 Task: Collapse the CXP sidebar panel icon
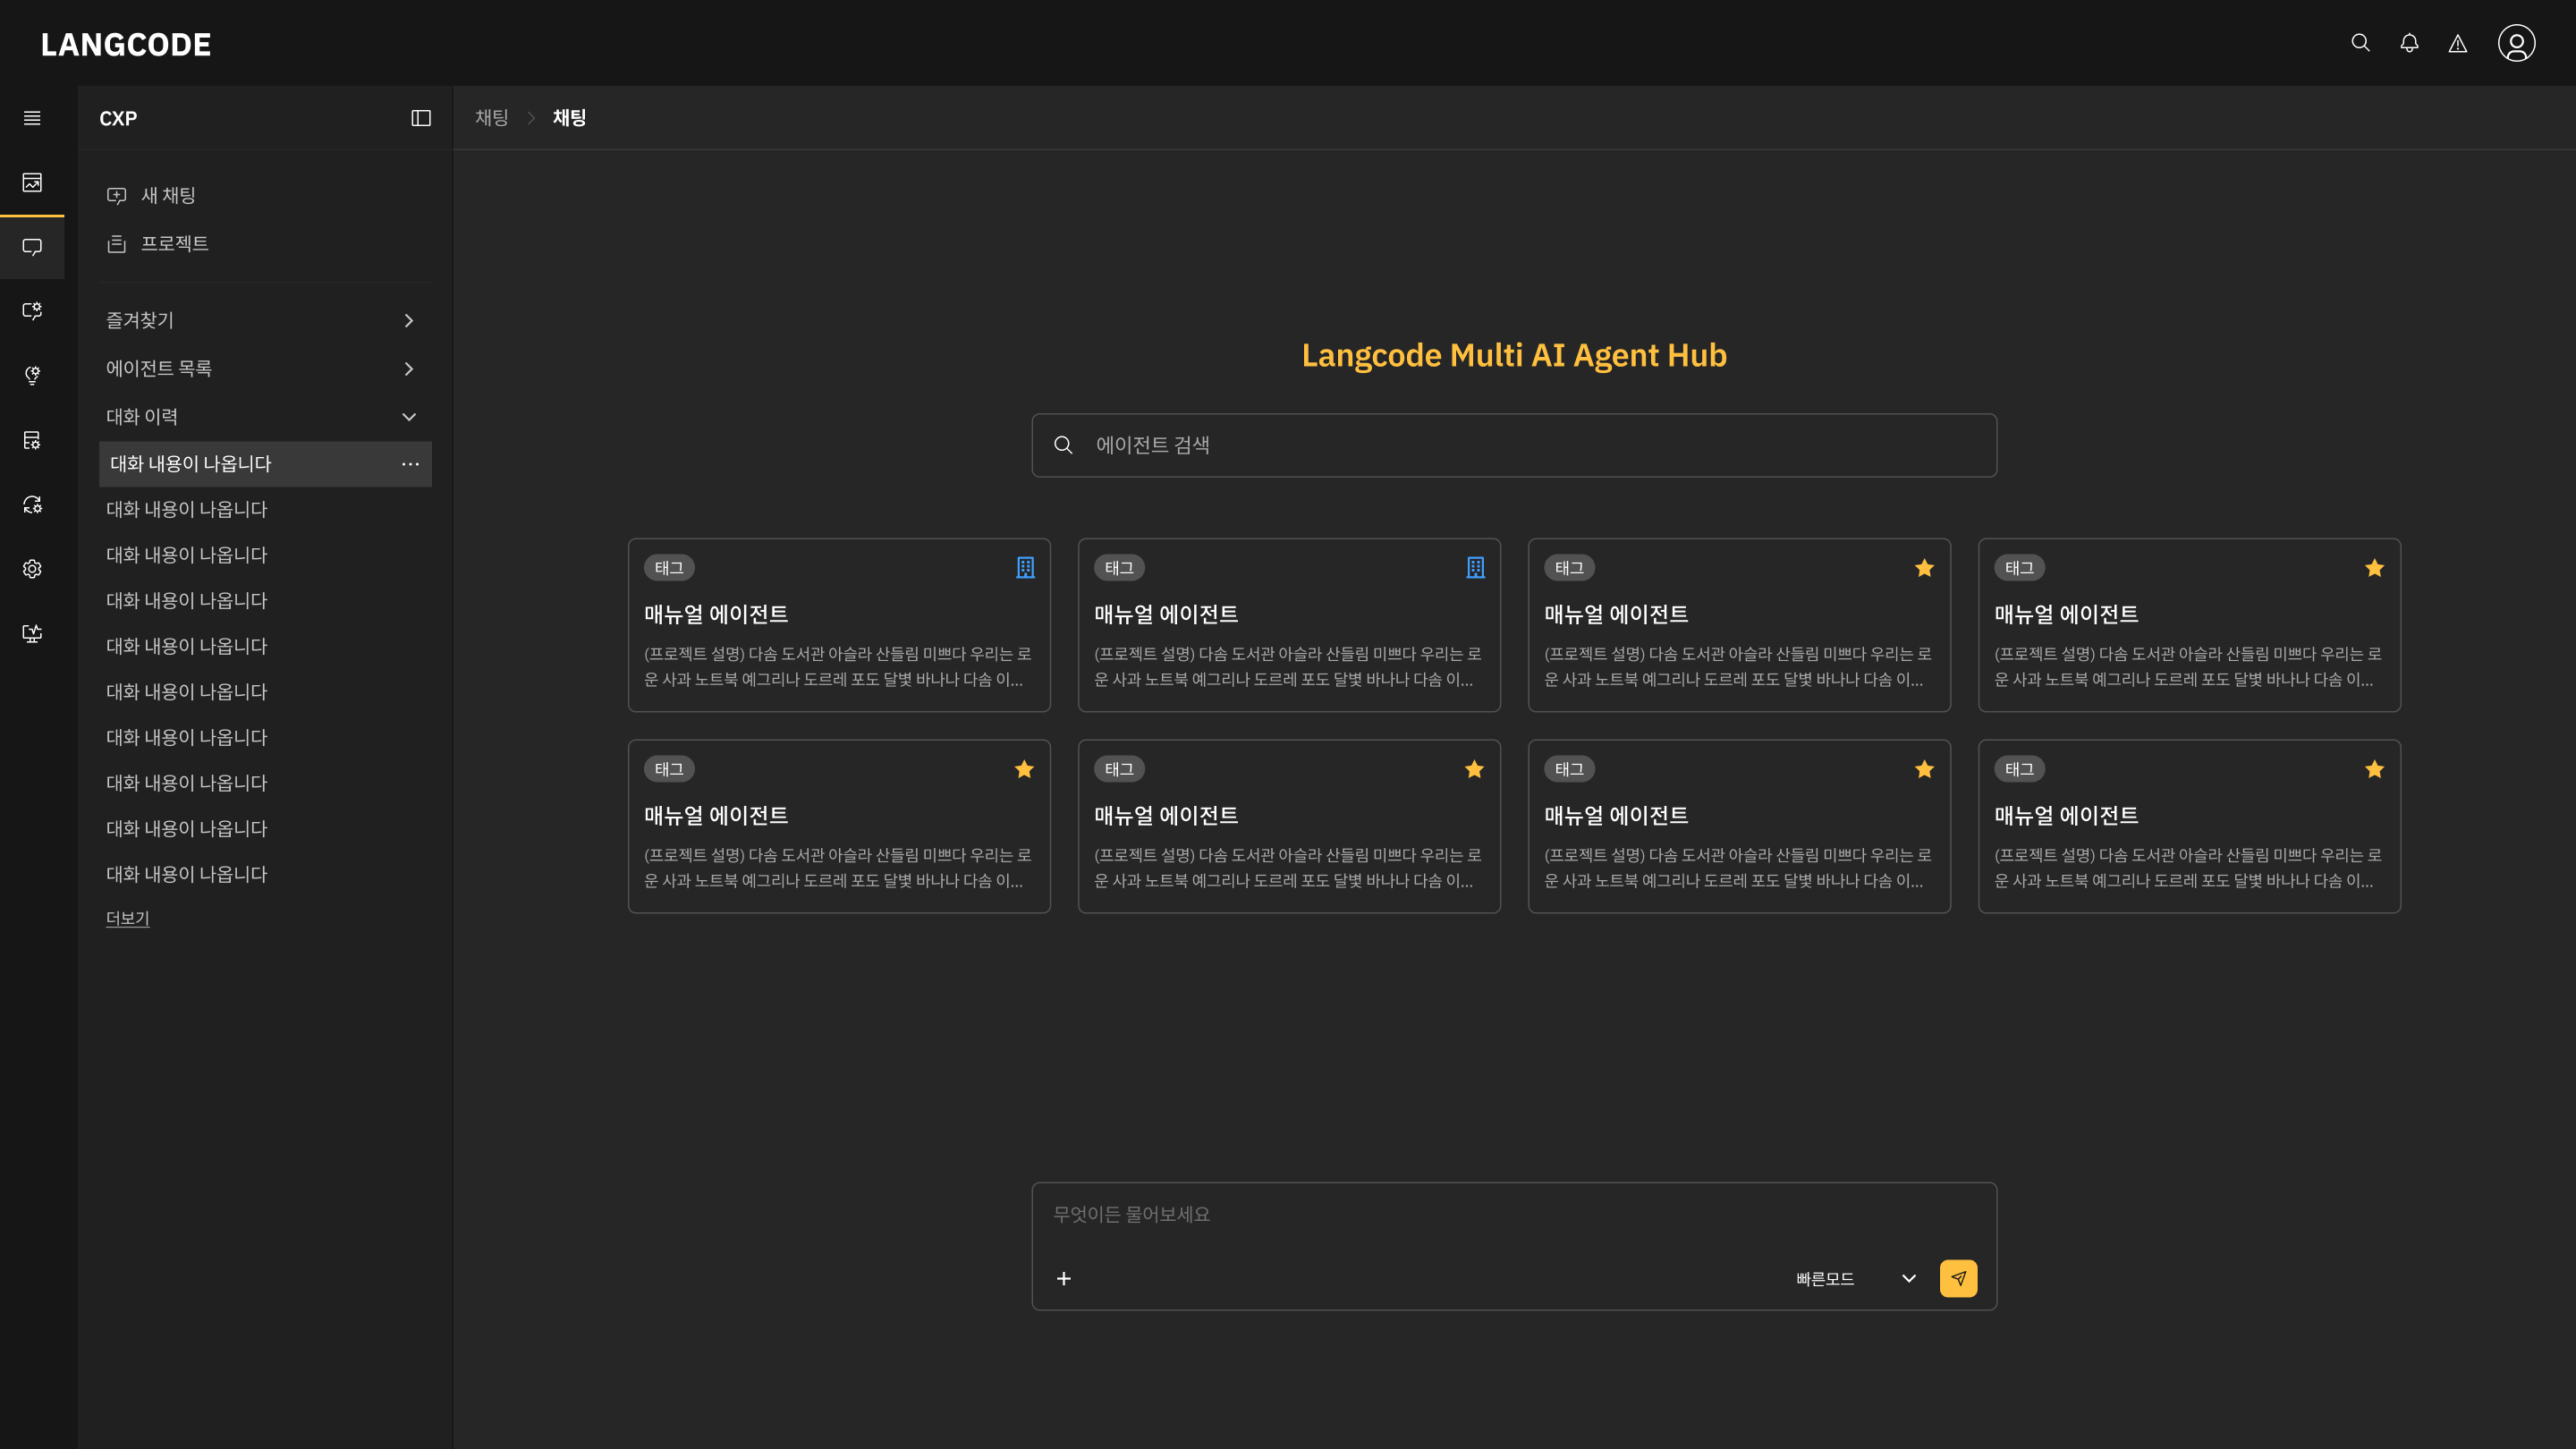click(x=421, y=118)
